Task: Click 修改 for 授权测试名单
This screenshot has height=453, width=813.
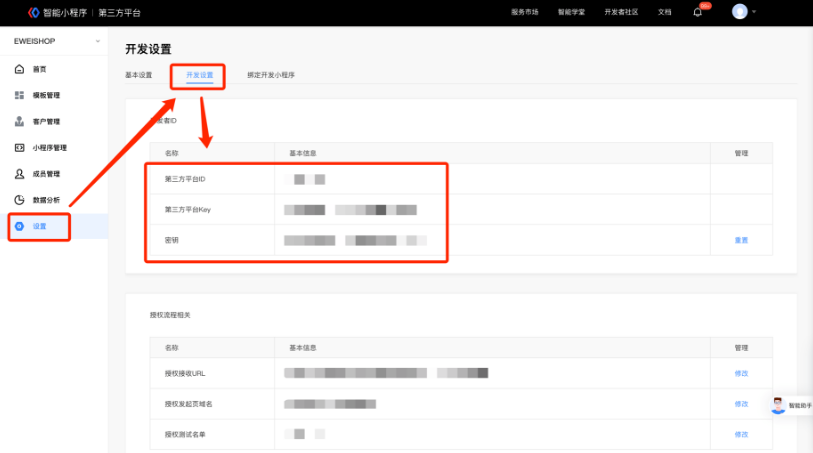Action: click(741, 434)
